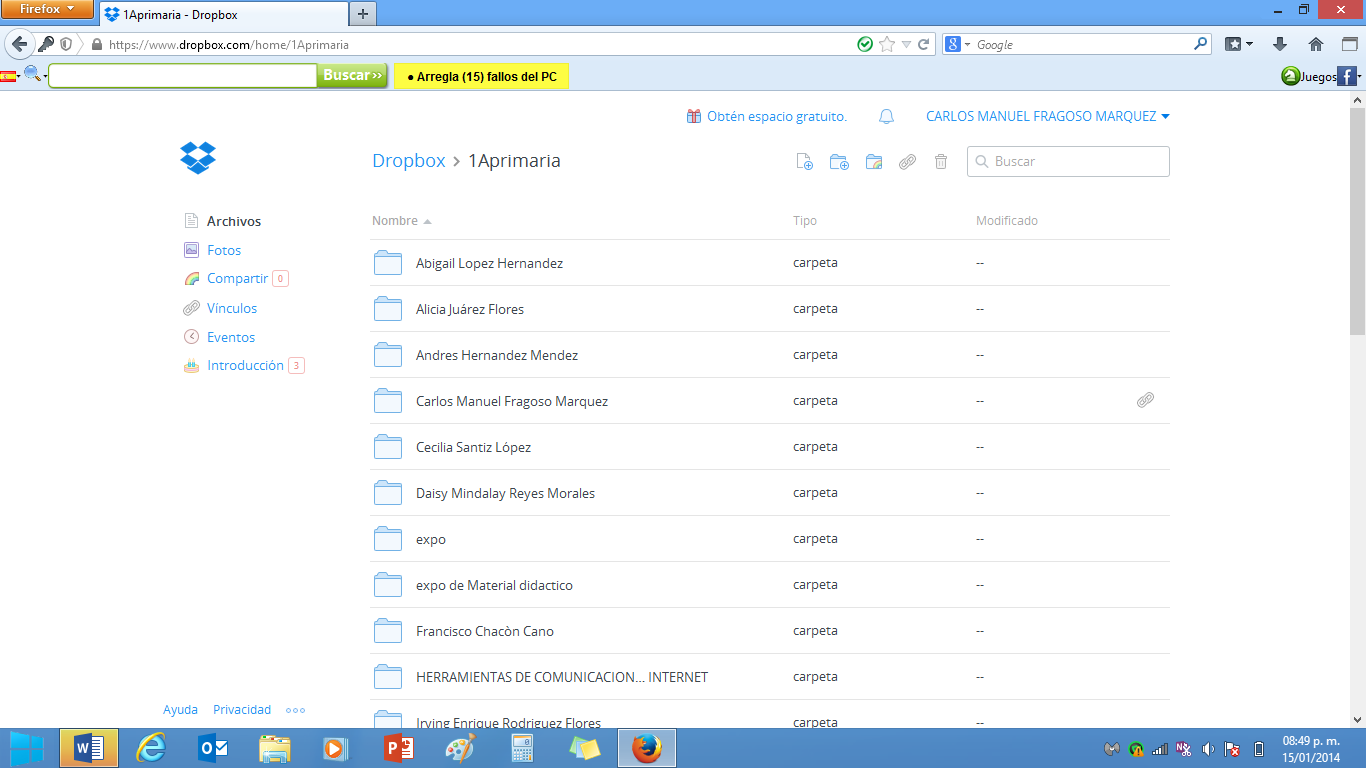Open a new browser tab
The width and height of the screenshot is (1366, 768).
tap(362, 14)
